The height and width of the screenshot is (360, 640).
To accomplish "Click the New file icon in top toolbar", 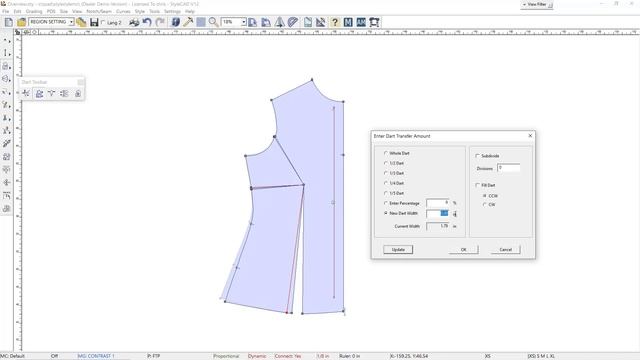I will [9, 22].
